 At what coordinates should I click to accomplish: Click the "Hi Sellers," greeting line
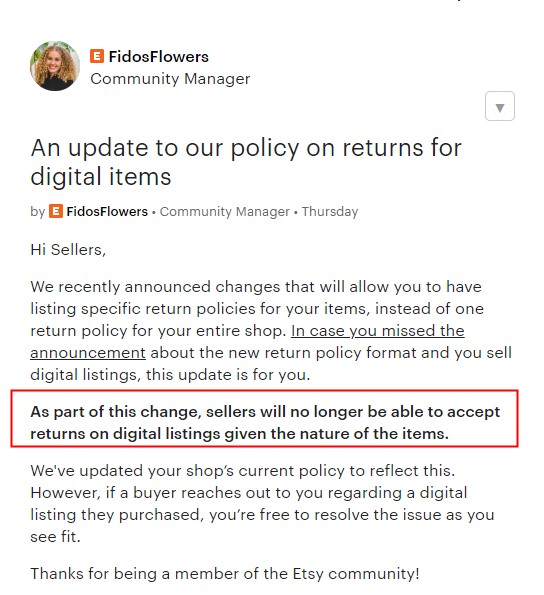pyautogui.click(x=68, y=250)
